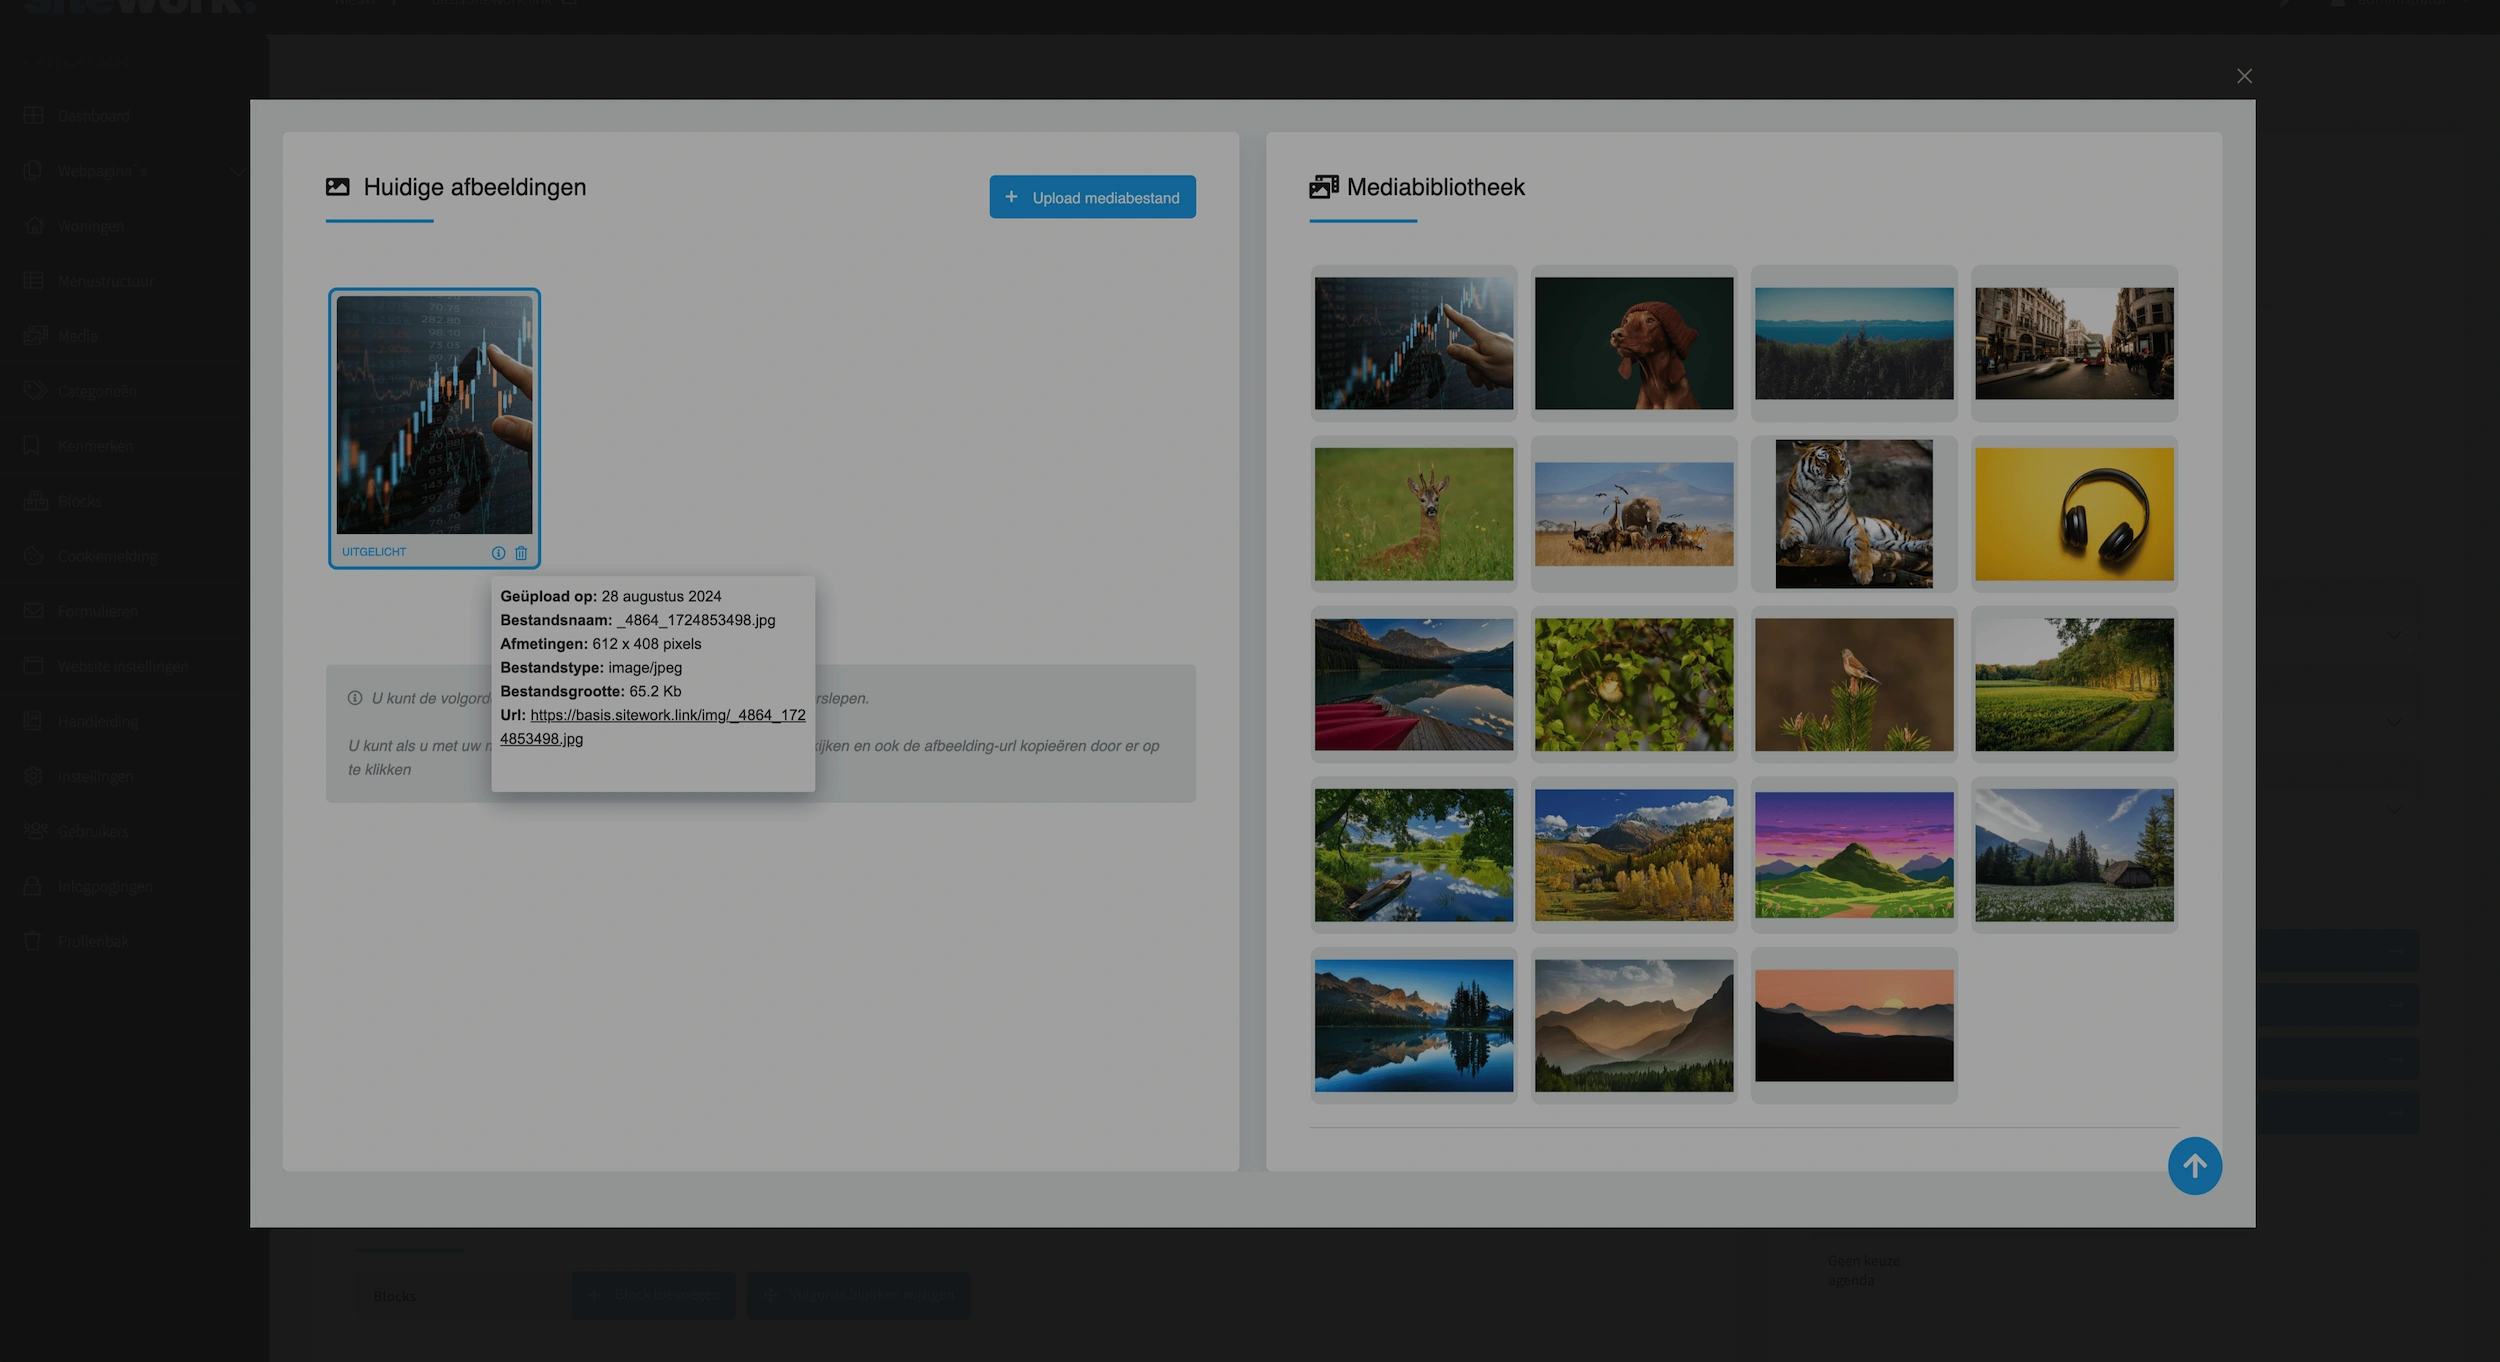Select the current stock chart image thumbnail

point(434,414)
